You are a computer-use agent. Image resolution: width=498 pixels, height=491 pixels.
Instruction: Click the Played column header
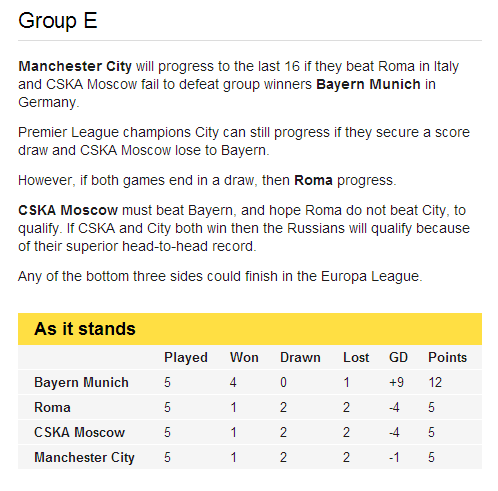click(x=186, y=358)
